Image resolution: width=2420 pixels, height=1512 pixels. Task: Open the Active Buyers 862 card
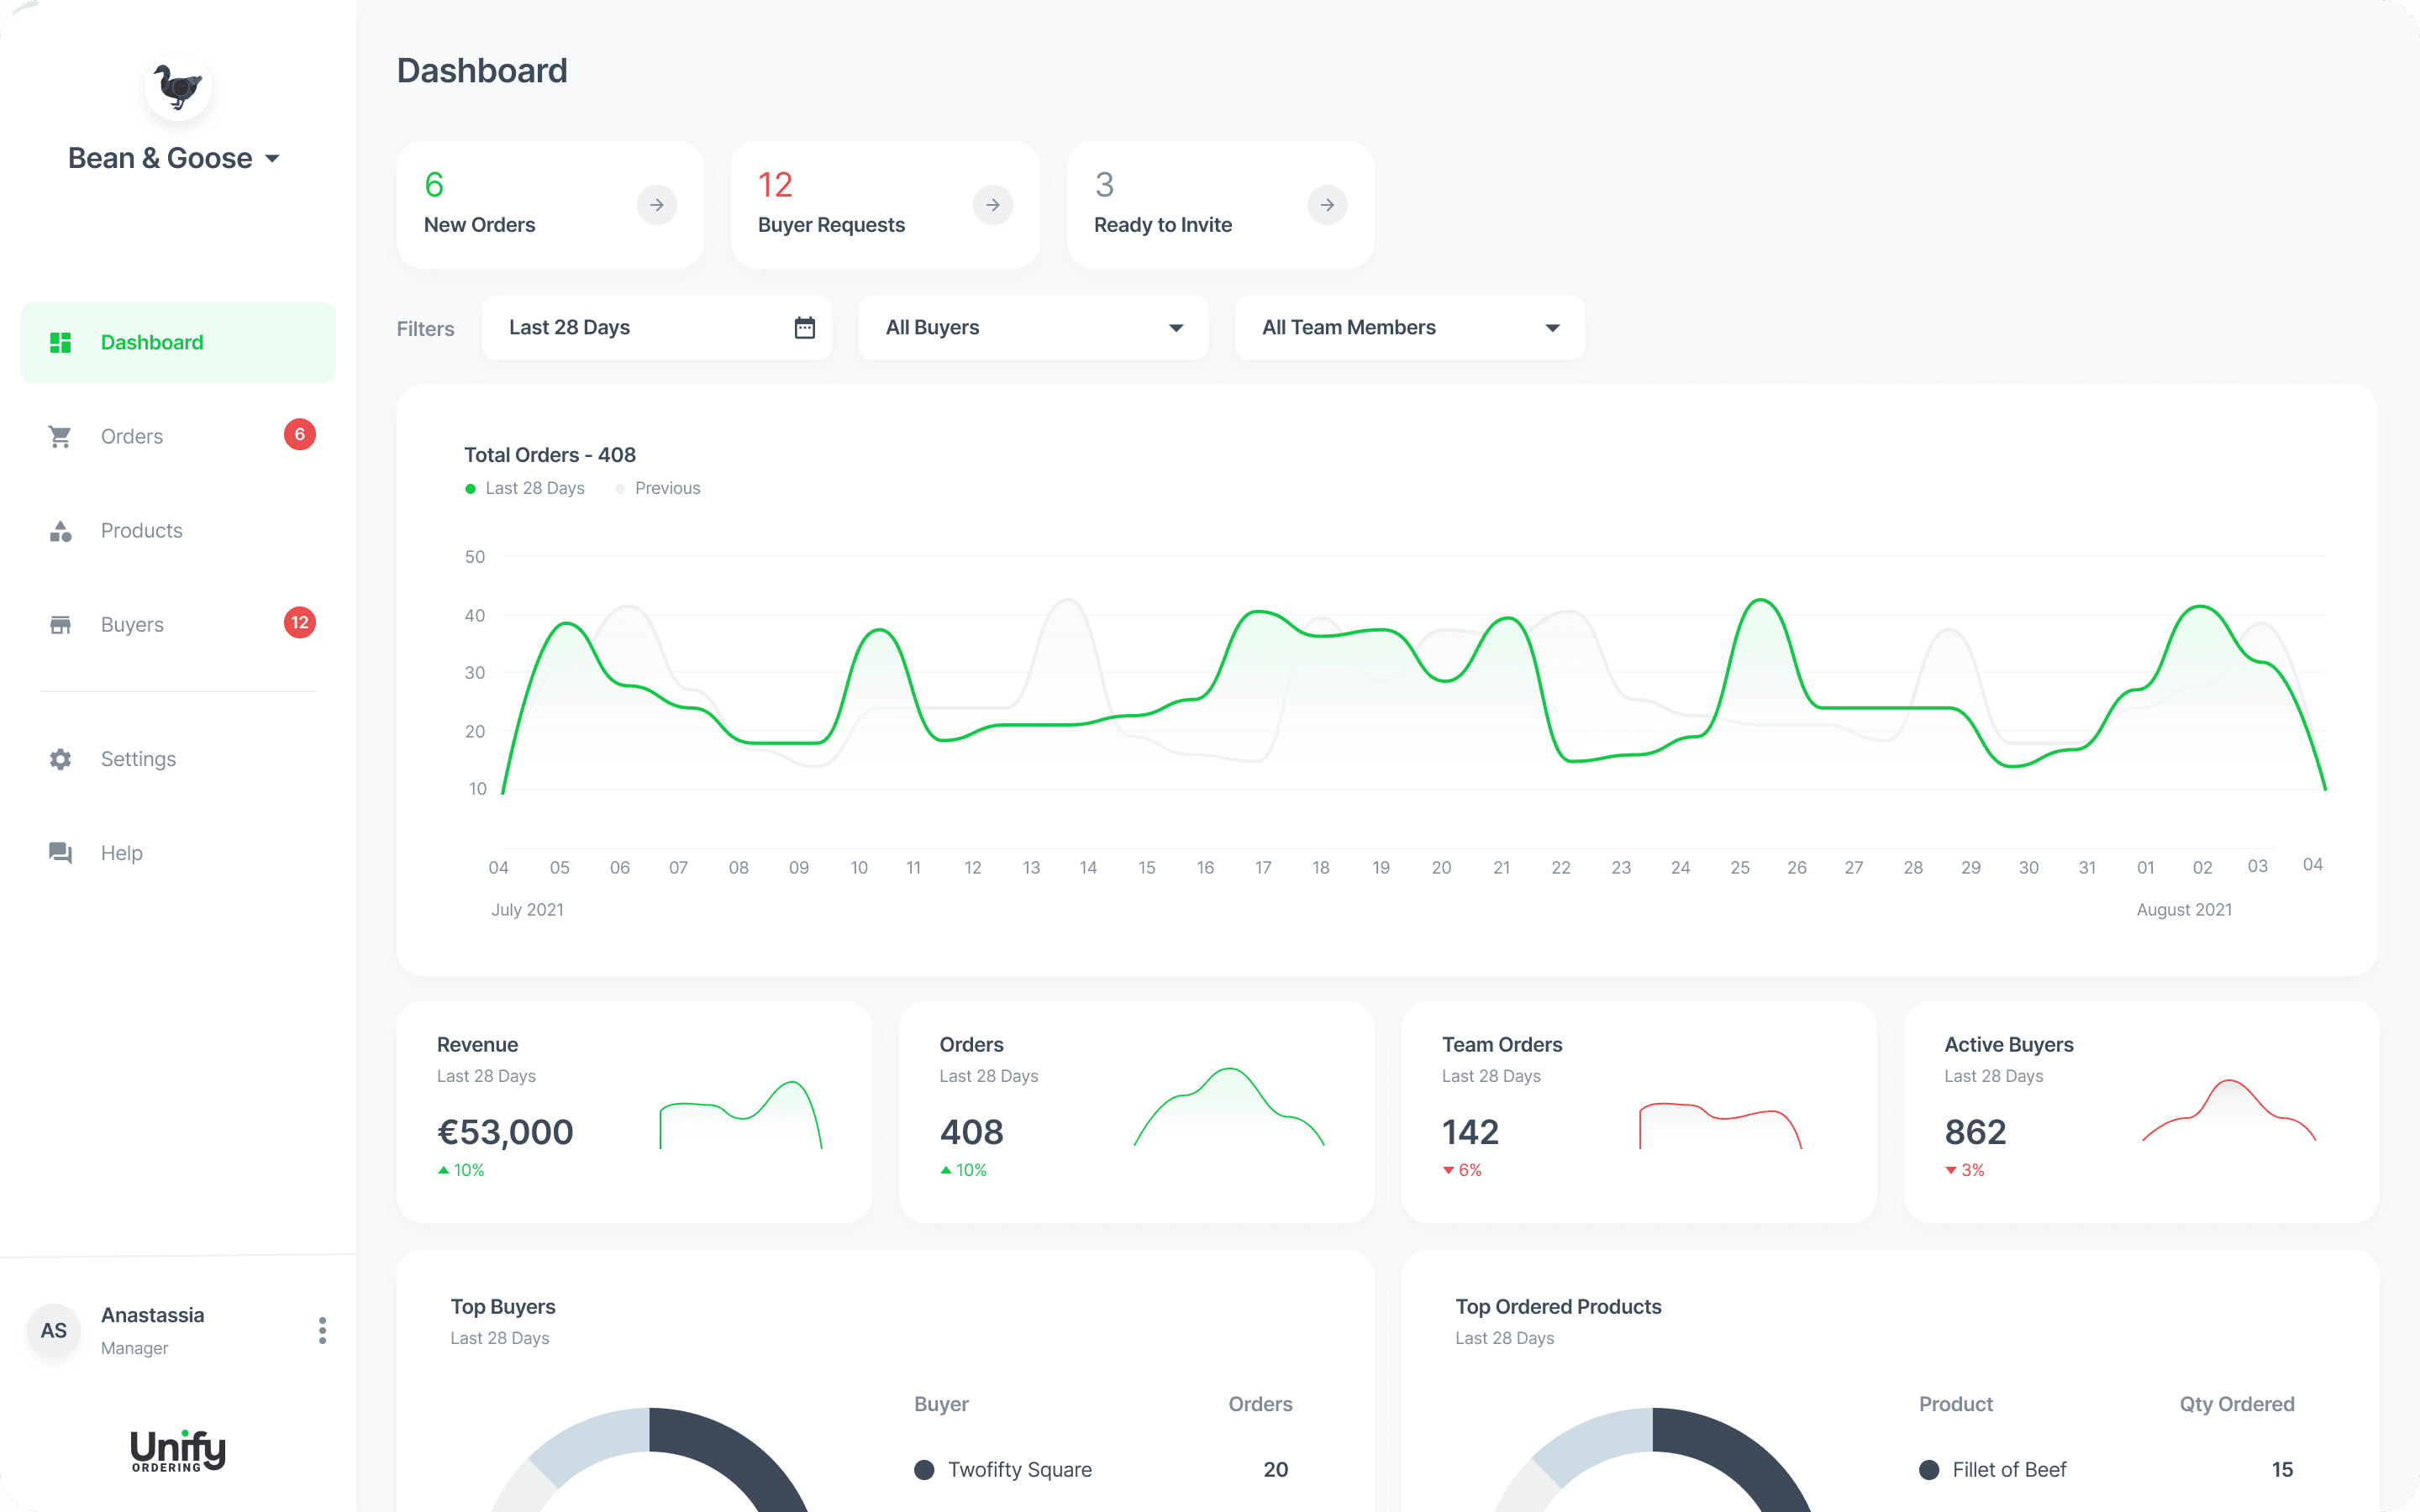point(2141,1112)
